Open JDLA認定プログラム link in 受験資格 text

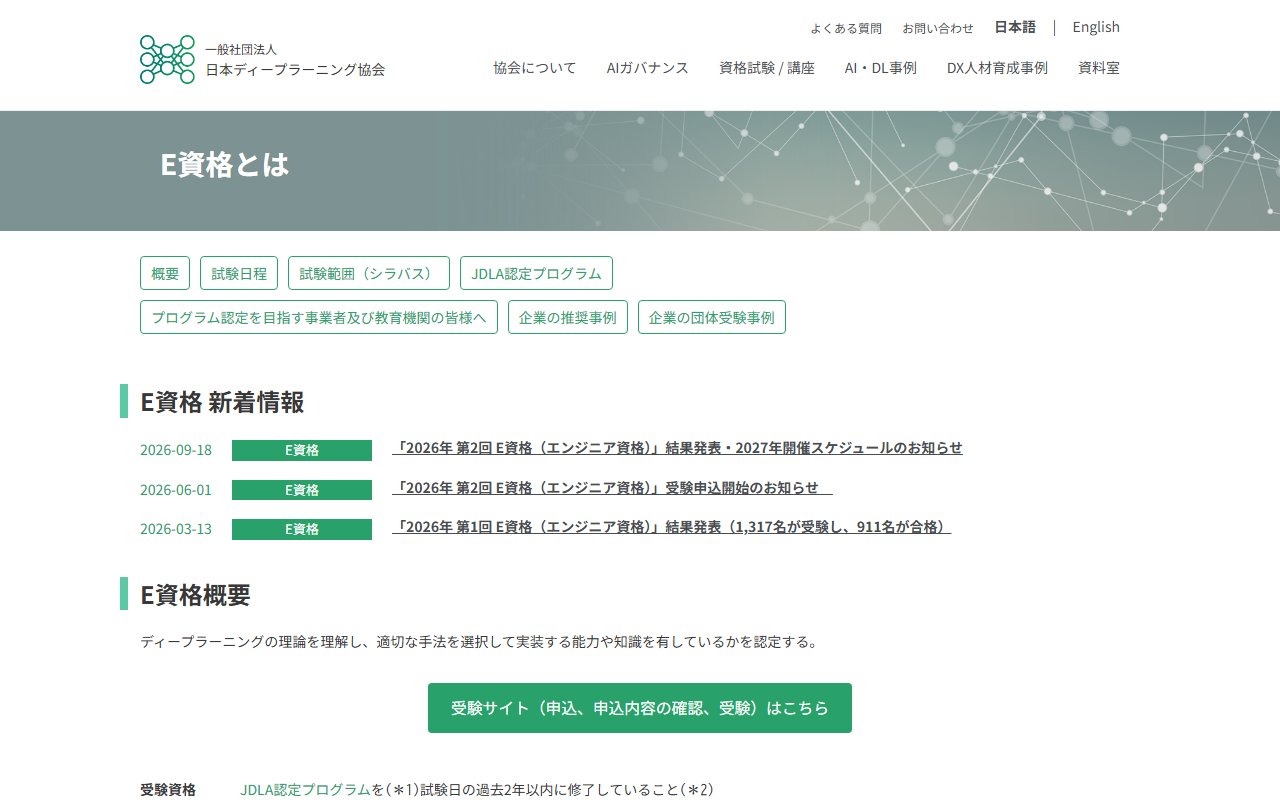[305, 790]
